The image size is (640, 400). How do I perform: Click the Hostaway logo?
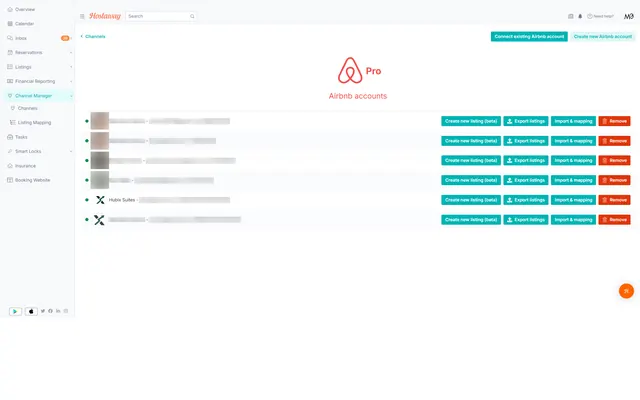pos(105,16)
